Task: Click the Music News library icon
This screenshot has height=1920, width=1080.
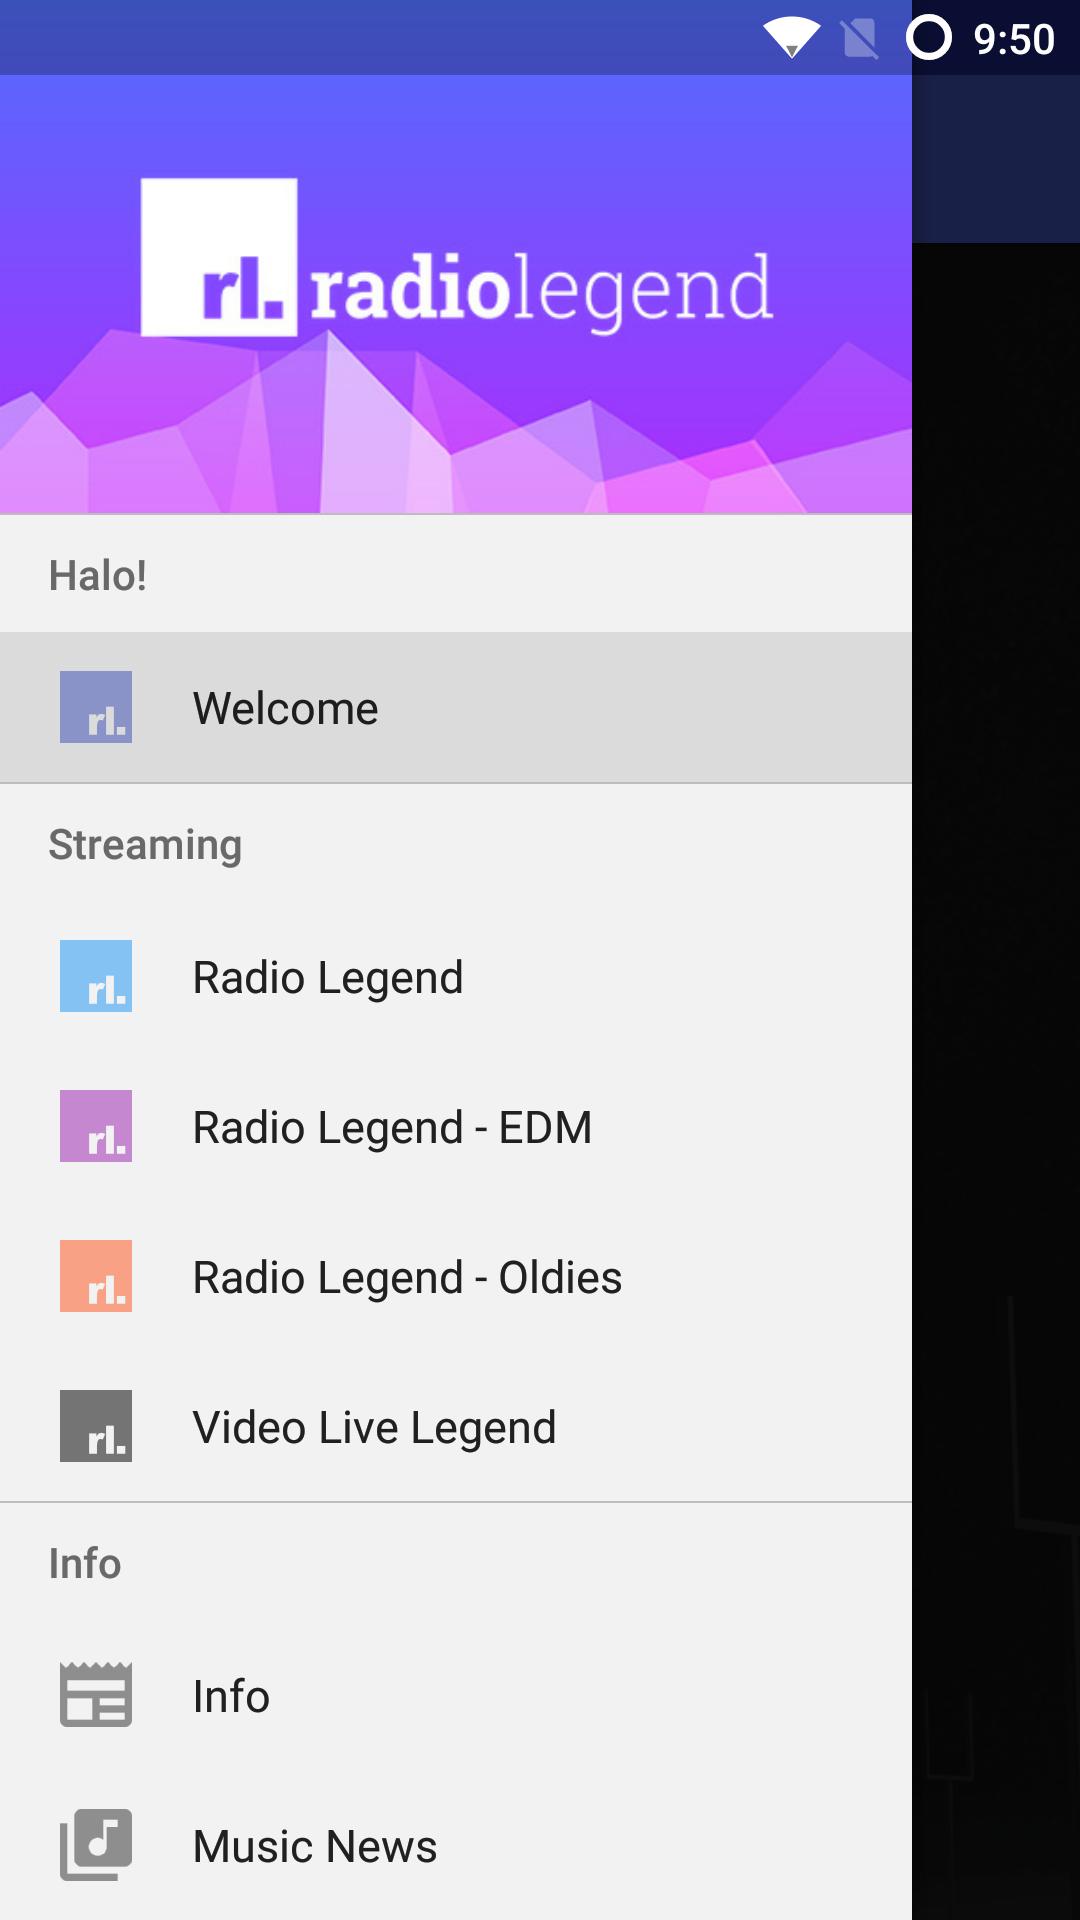Action: tap(96, 1845)
